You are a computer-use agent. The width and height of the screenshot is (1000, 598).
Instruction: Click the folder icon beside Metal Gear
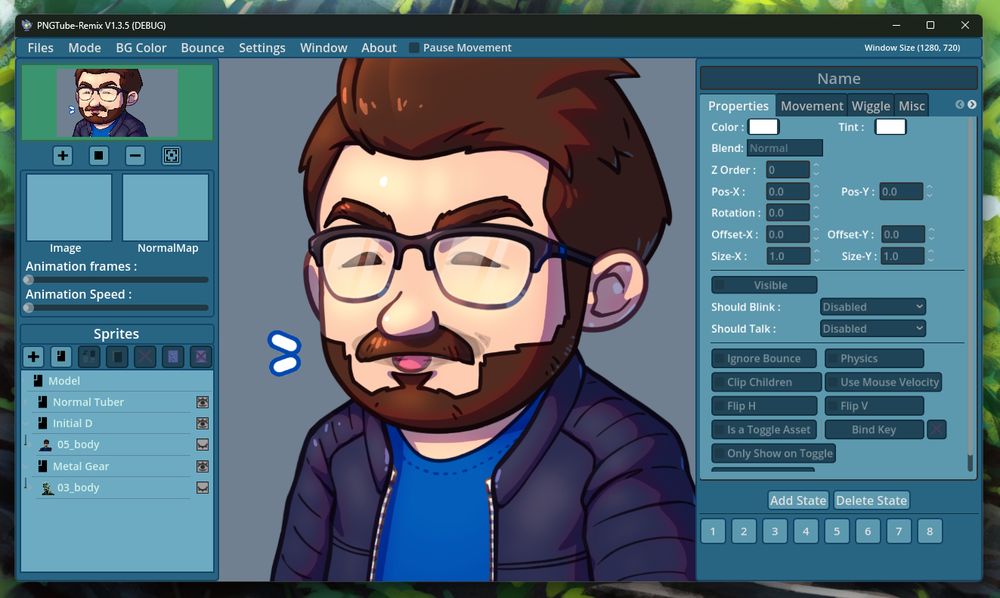pyautogui.click(x=43, y=466)
